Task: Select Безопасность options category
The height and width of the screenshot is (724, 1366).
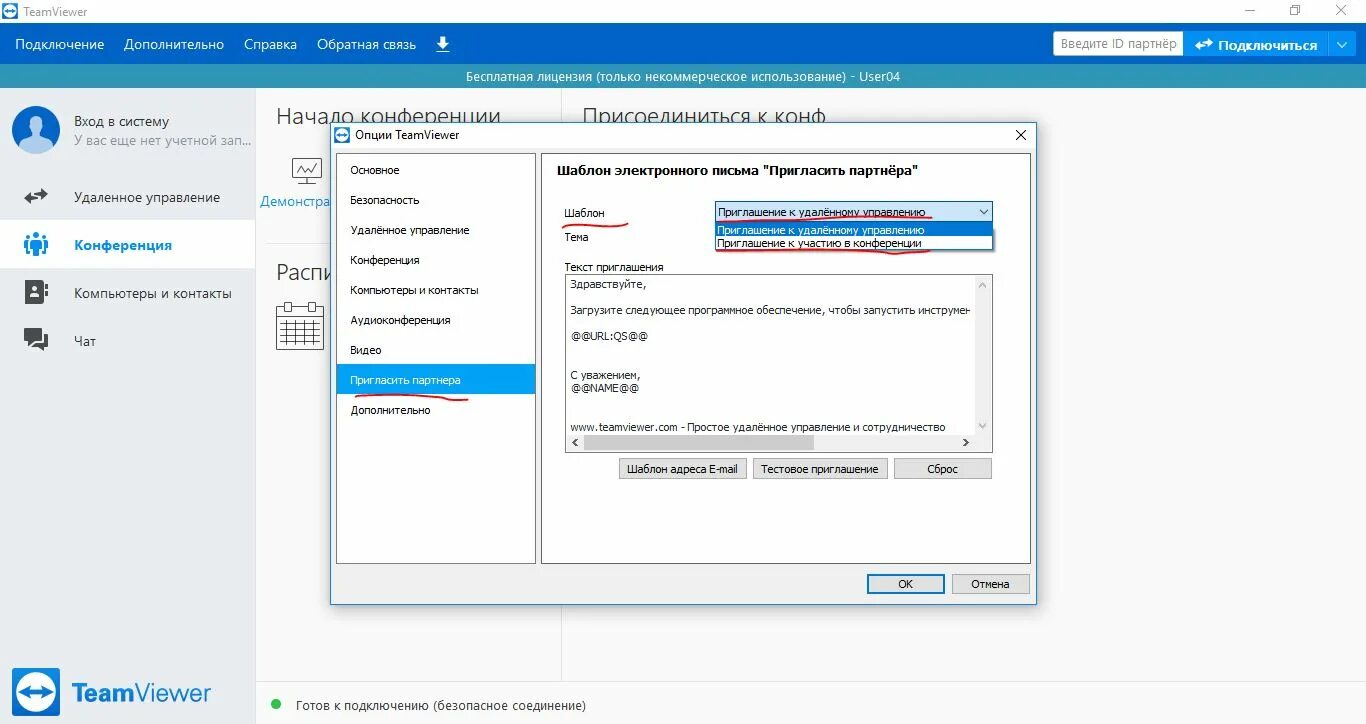Action: click(436, 200)
